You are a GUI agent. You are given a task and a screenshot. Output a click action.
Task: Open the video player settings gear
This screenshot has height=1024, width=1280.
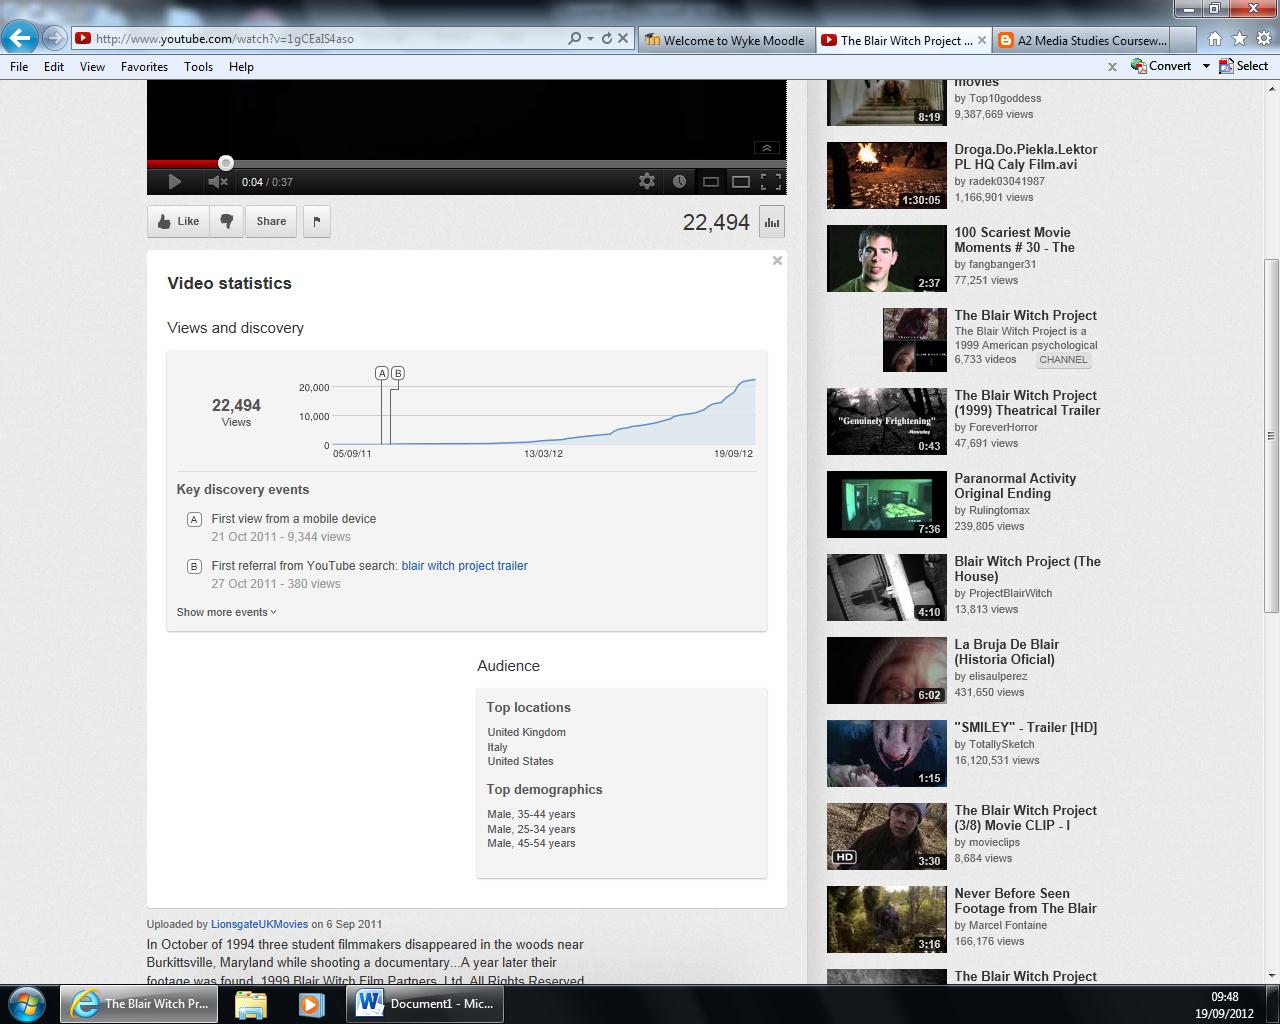point(647,181)
